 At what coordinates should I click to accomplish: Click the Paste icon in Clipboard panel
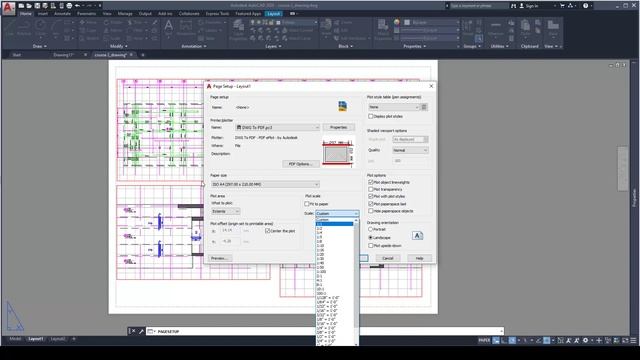point(525,28)
